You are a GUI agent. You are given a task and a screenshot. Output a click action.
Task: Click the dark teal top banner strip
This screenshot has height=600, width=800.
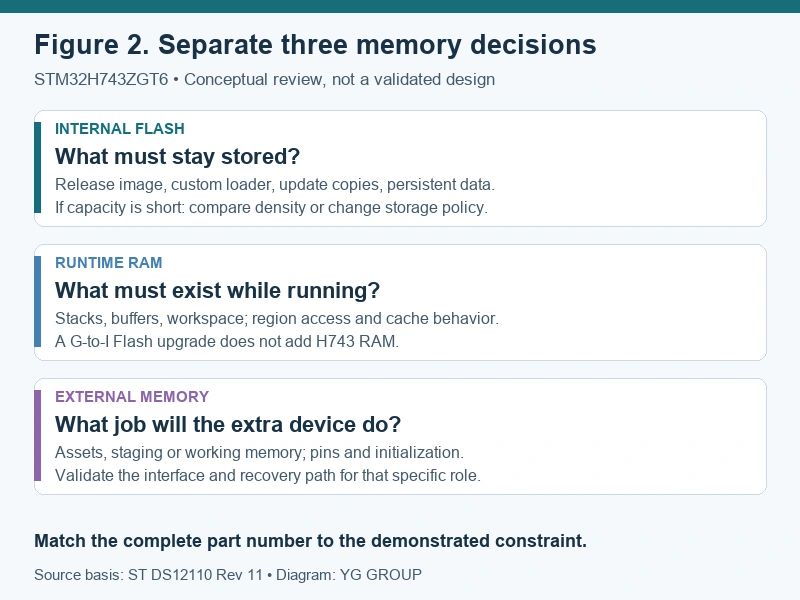click(x=400, y=6)
